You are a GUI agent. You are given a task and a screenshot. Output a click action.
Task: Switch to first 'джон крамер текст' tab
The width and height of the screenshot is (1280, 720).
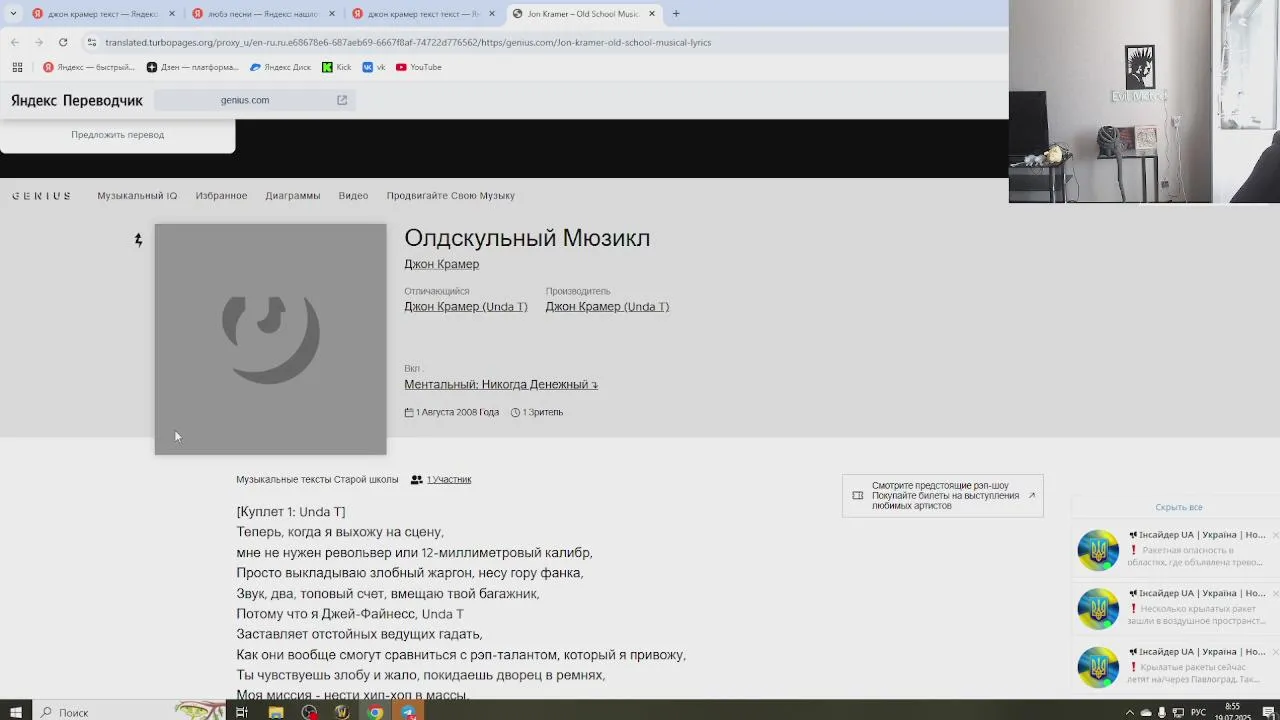click(103, 14)
